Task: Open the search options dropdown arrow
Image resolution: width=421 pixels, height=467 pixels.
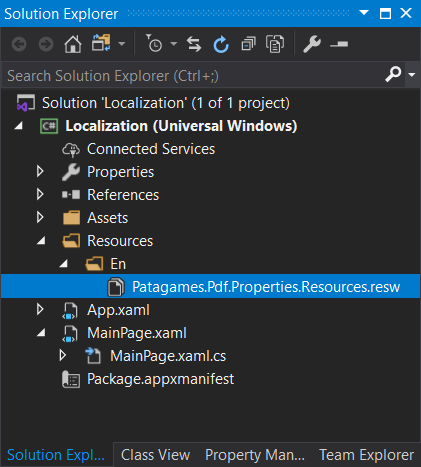Action: (x=412, y=74)
